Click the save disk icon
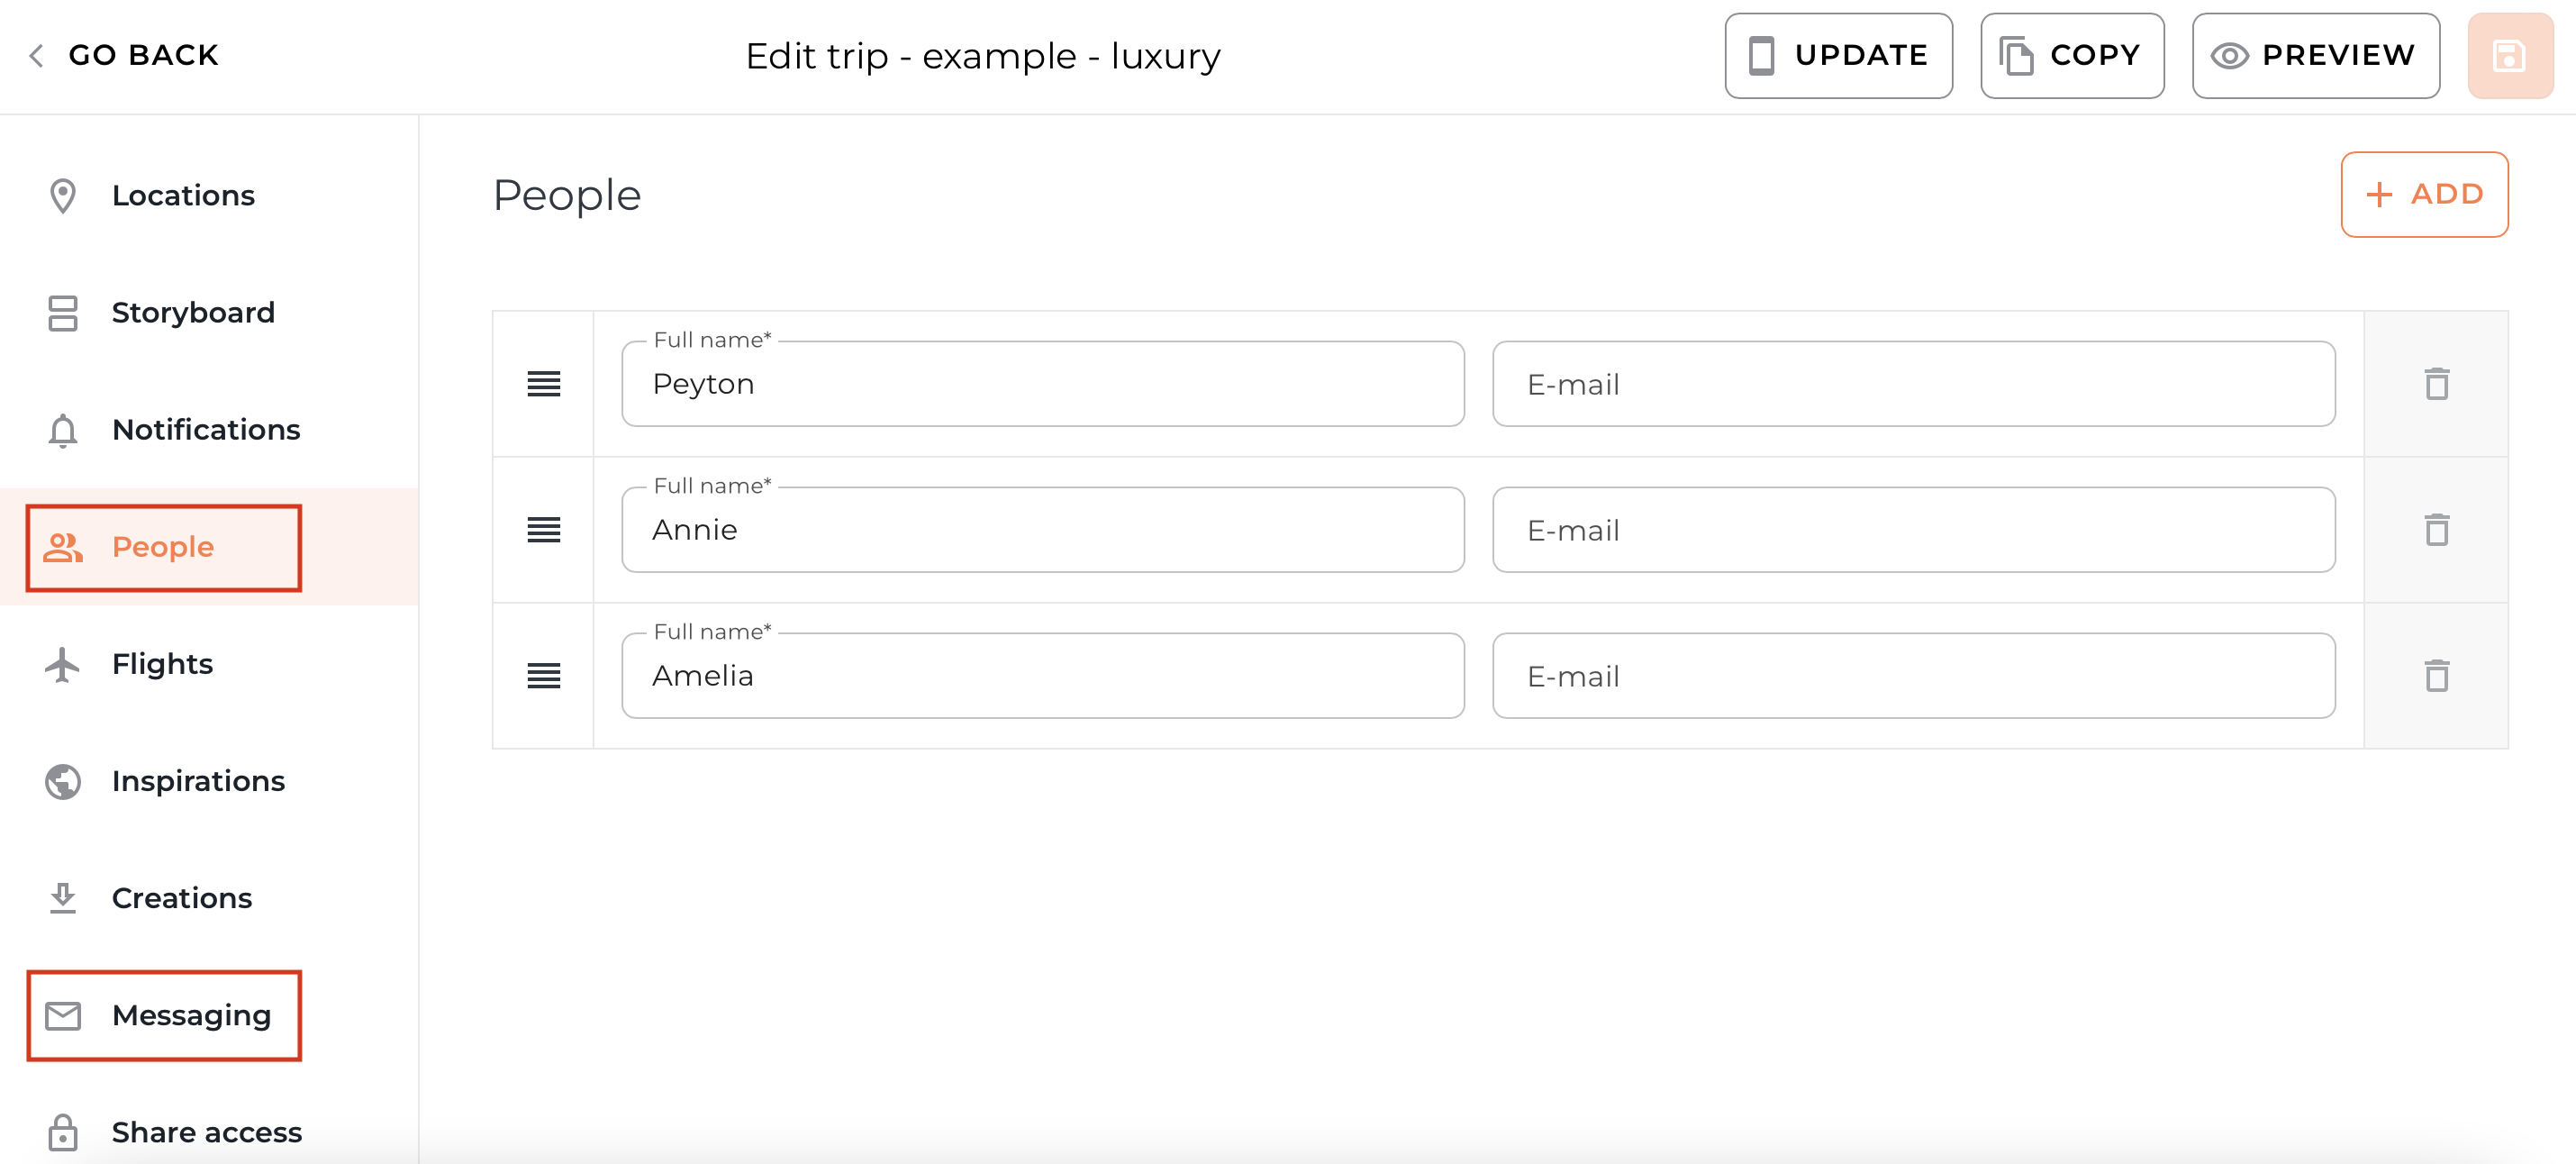 (2510, 55)
